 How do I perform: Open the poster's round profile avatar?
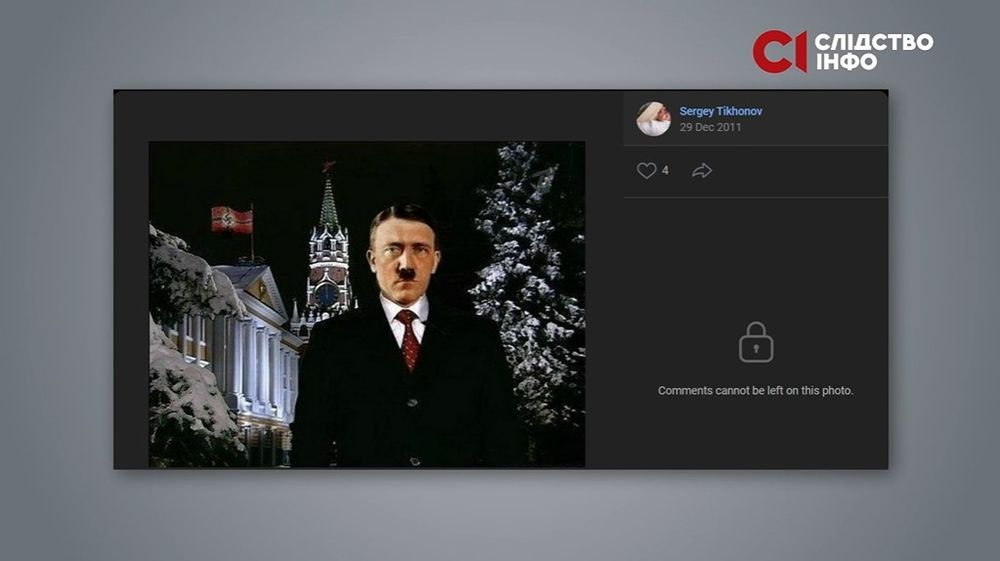click(x=653, y=119)
